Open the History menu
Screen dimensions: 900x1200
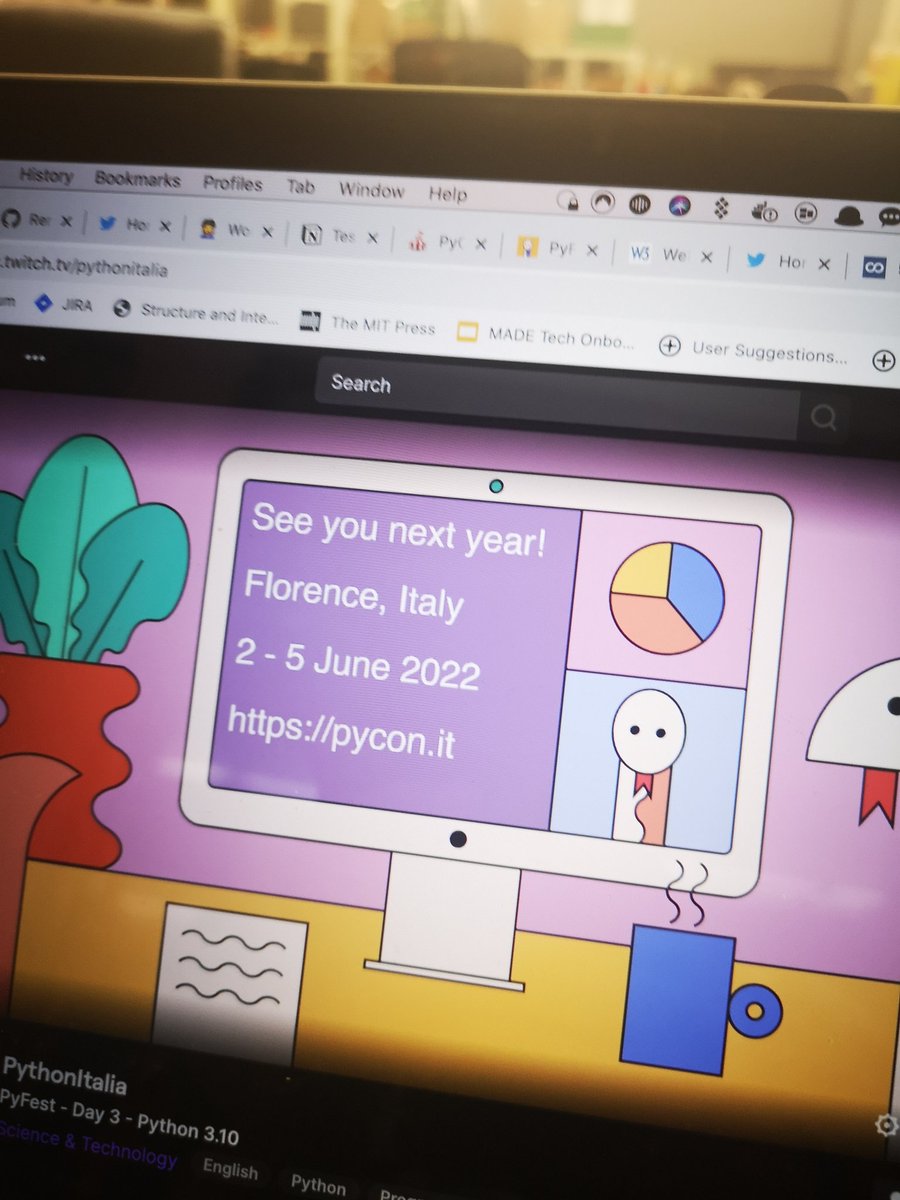[46, 175]
